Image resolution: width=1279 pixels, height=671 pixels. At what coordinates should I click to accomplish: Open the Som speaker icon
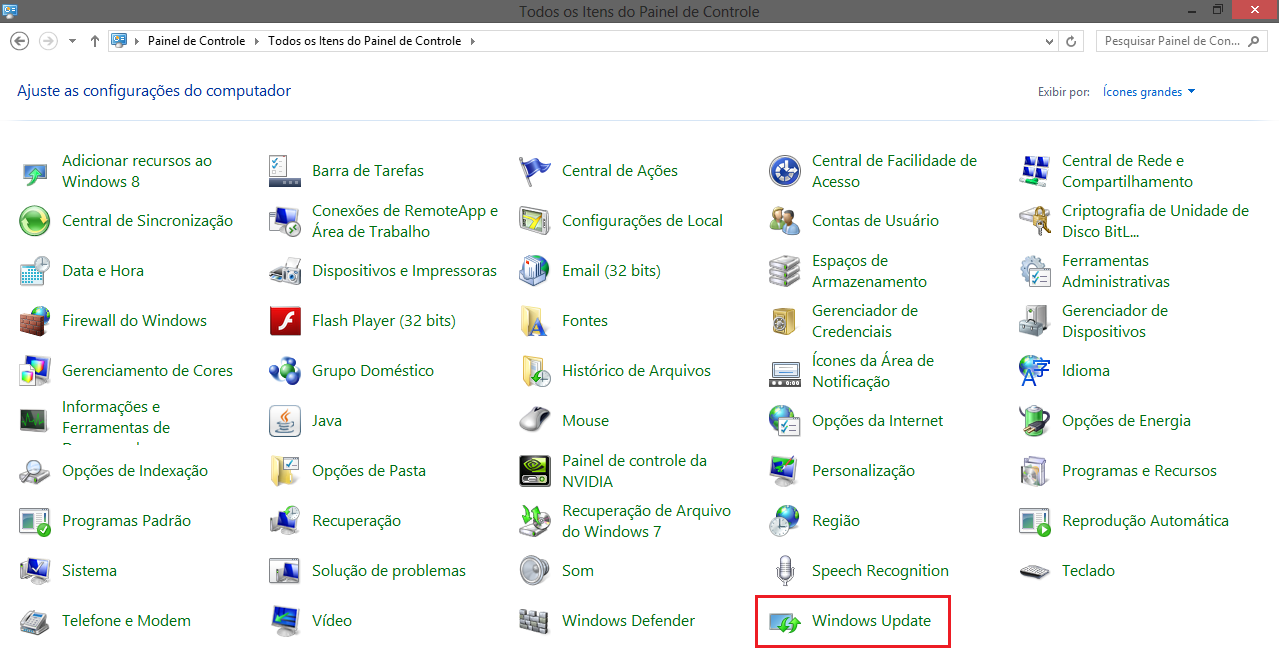tap(535, 571)
